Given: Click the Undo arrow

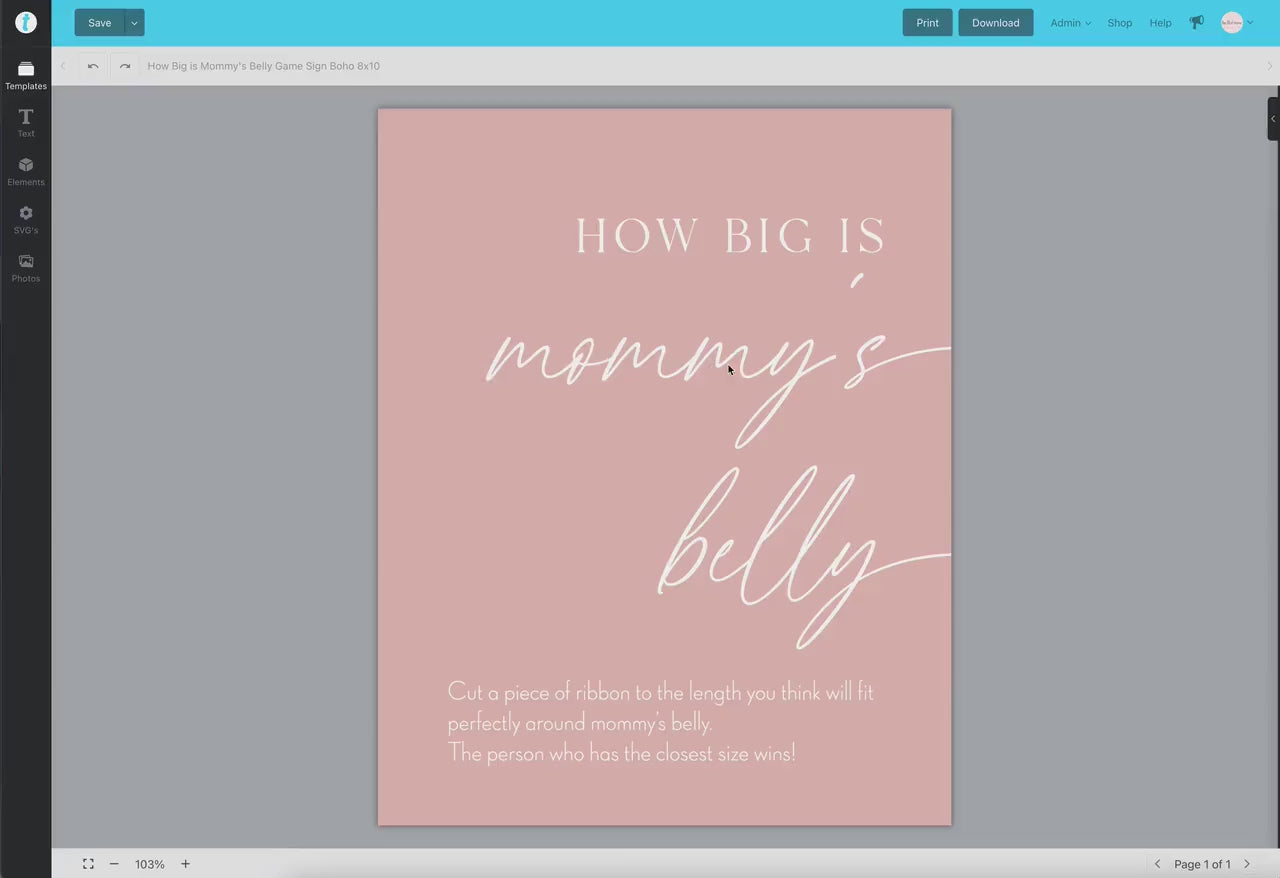Looking at the screenshot, I should [x=93, y=66].
